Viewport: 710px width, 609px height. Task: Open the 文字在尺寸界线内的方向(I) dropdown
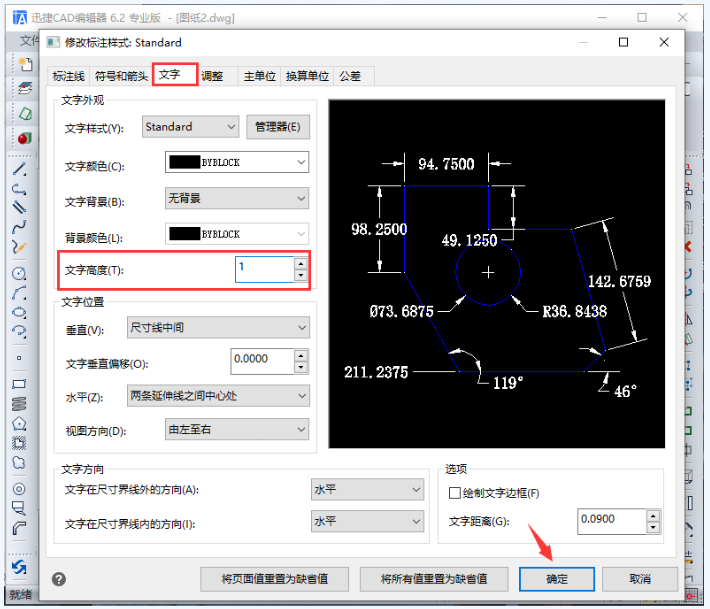[367, 521]
